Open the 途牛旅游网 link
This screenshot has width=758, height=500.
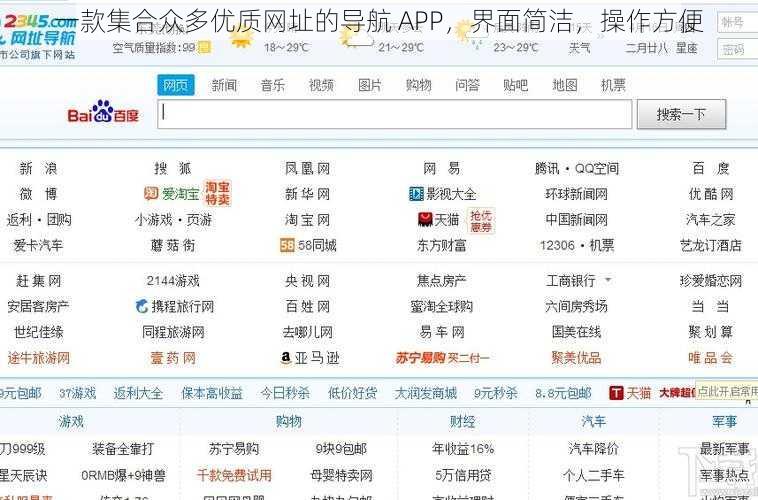pyautogui.click(x=39, y=358)
